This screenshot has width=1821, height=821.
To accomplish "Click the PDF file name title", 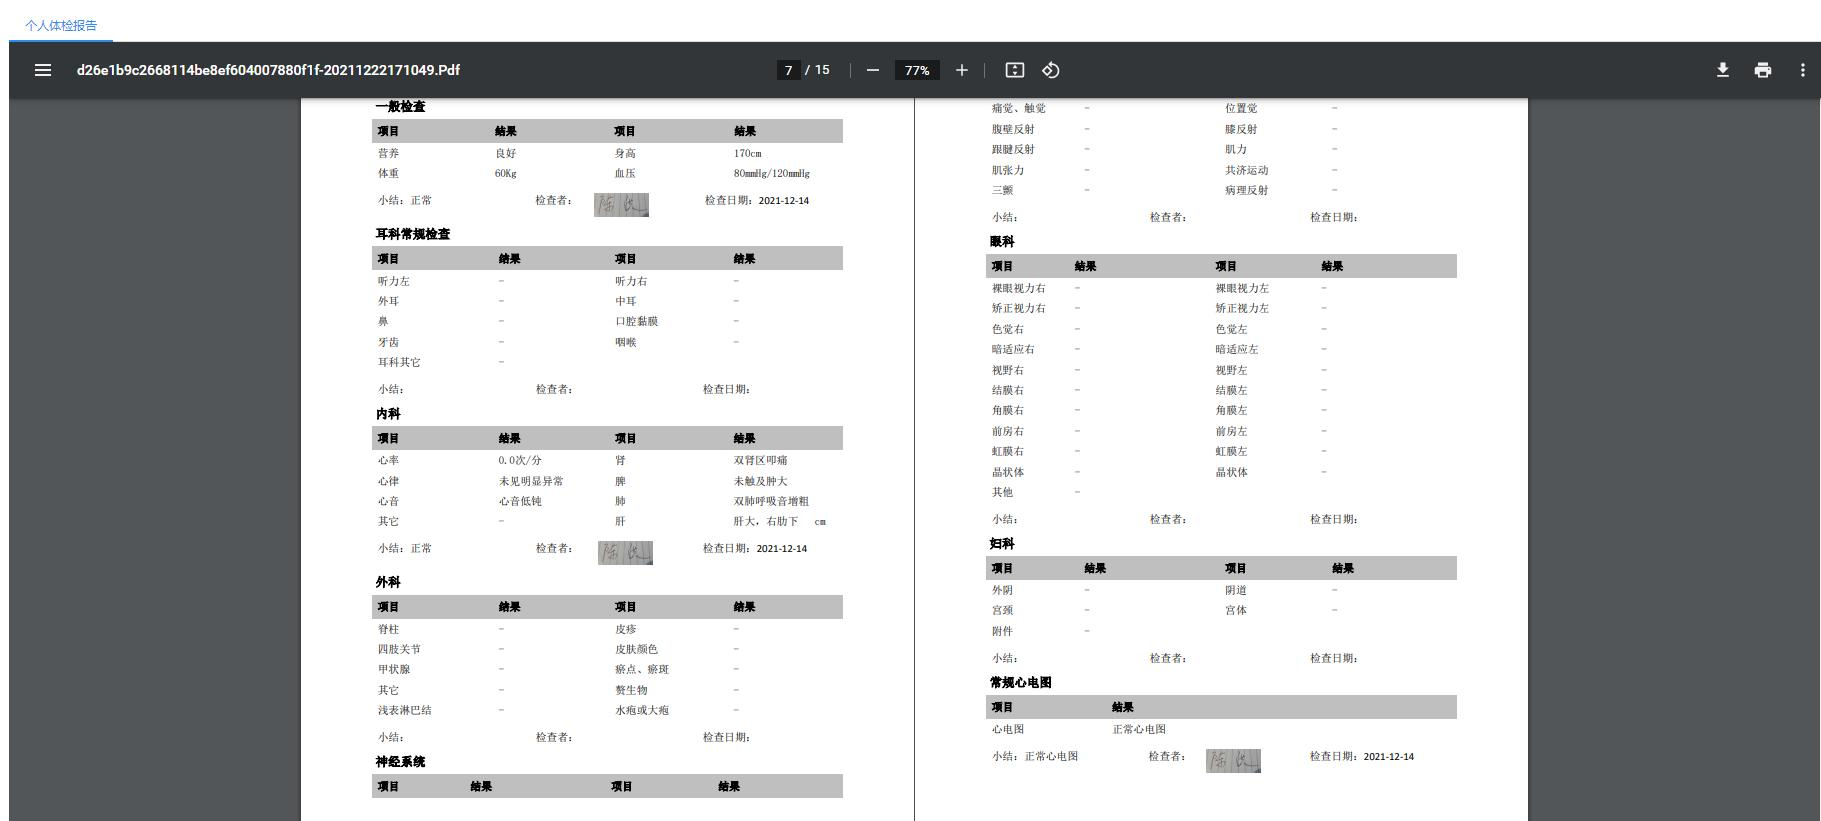I will (x=268, y=70).
